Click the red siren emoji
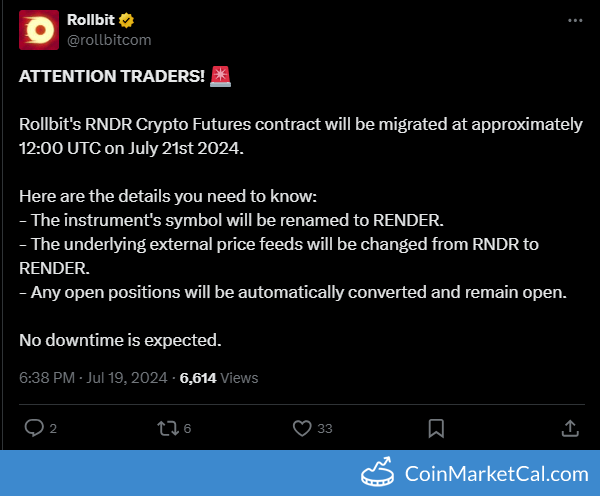The height and width of the screenshot is (496, 600). [220, 76]
